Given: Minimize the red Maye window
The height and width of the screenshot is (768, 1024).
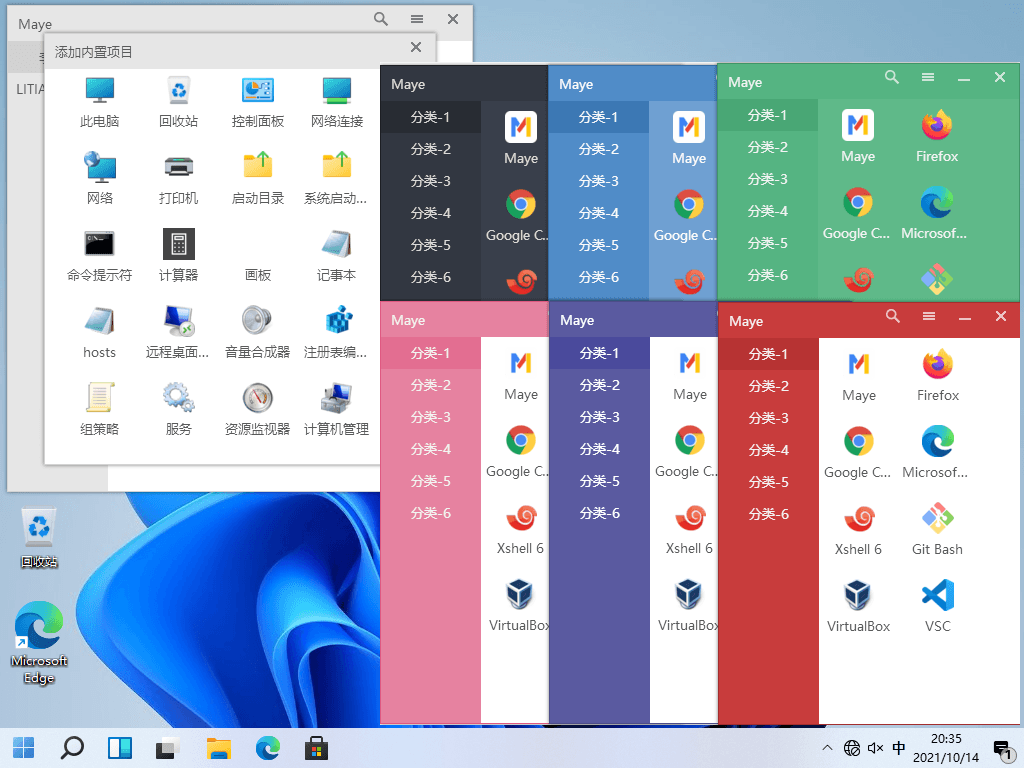Looking at the screenshot, I should [965, 318].
